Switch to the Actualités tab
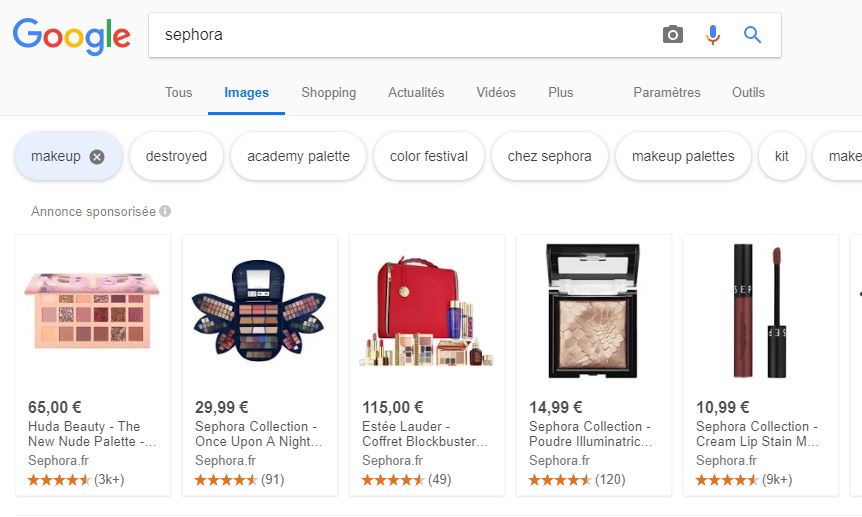The image size is (862, 517). pos(416,92)
